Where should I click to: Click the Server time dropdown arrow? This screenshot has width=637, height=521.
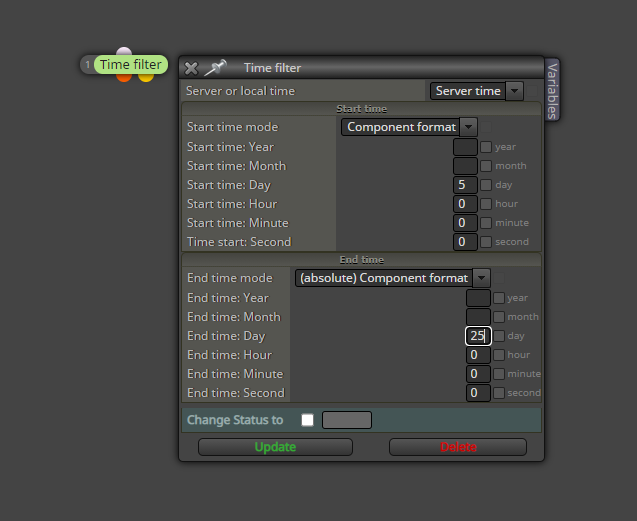[514, 91]
